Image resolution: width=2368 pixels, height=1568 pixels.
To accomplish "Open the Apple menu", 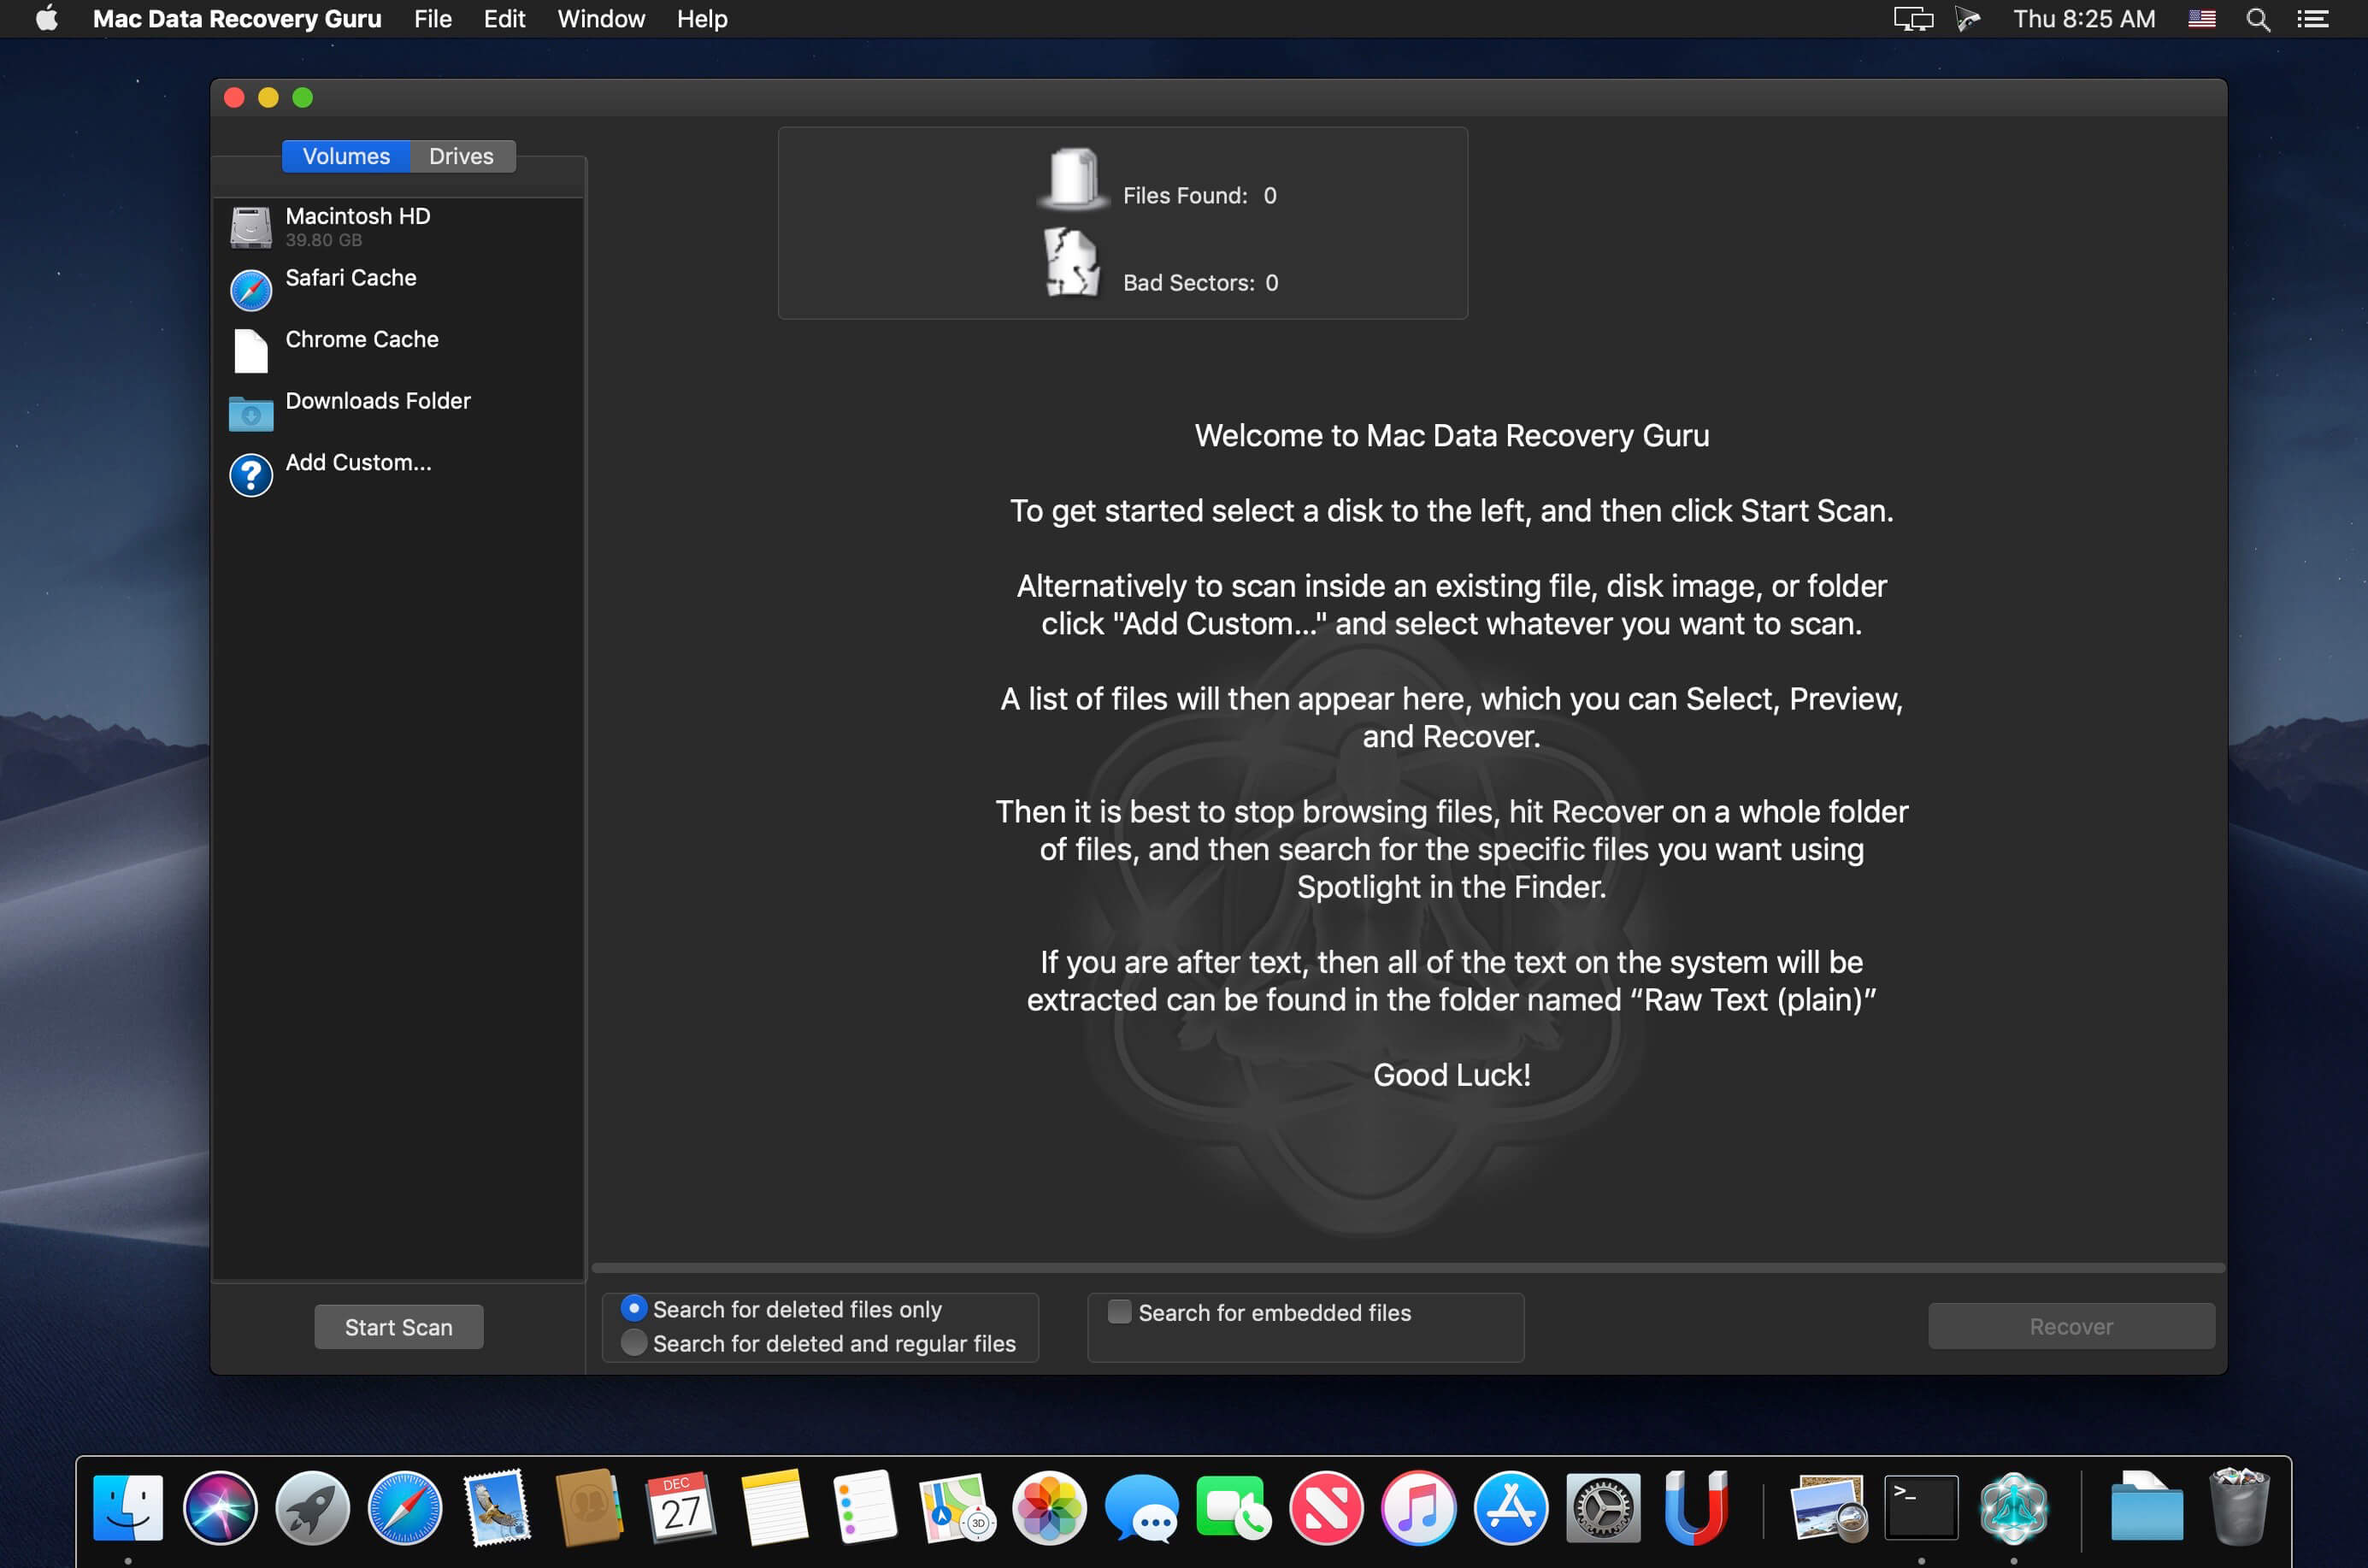I will click(46, 19).
